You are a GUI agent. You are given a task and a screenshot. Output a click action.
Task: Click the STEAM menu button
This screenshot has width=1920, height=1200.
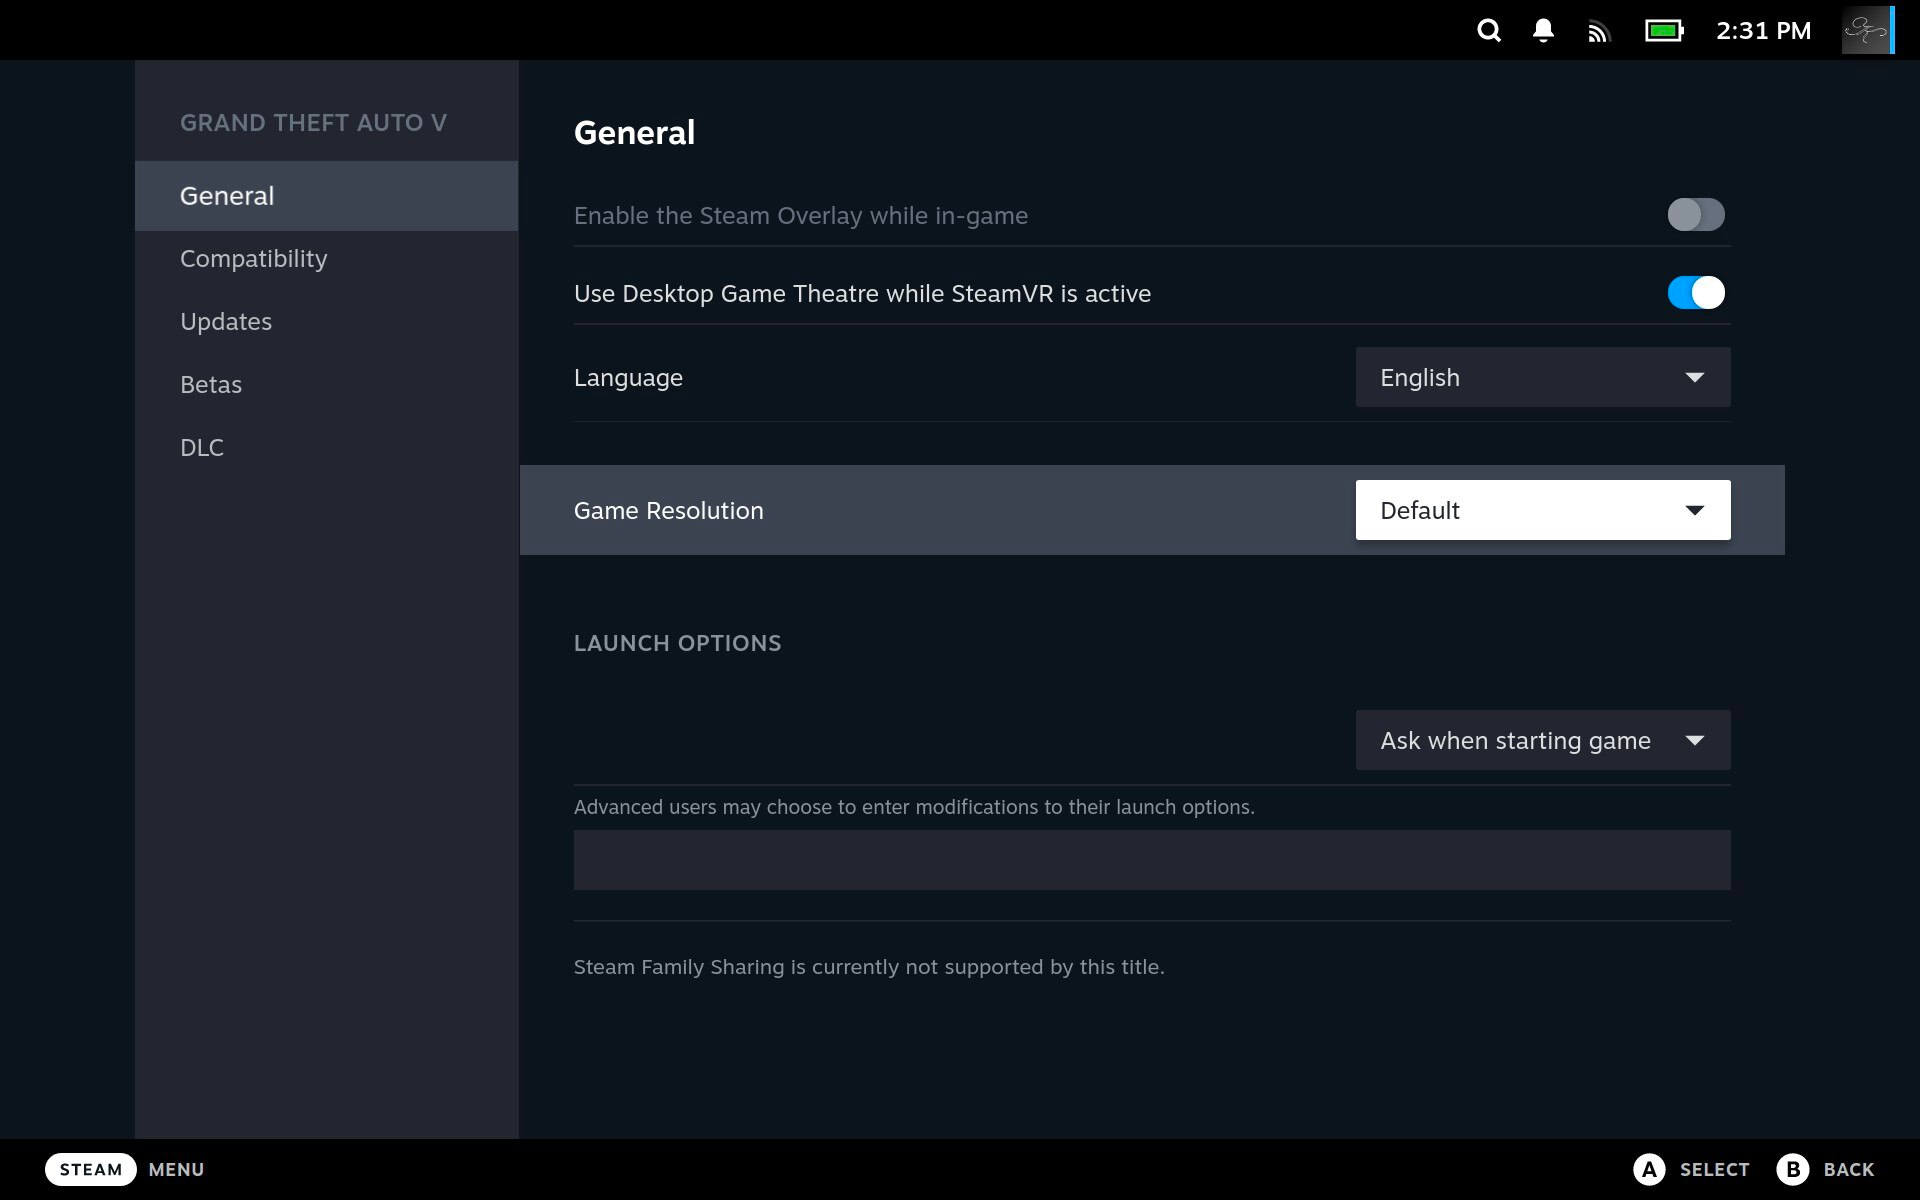(x=91, y=1169)
